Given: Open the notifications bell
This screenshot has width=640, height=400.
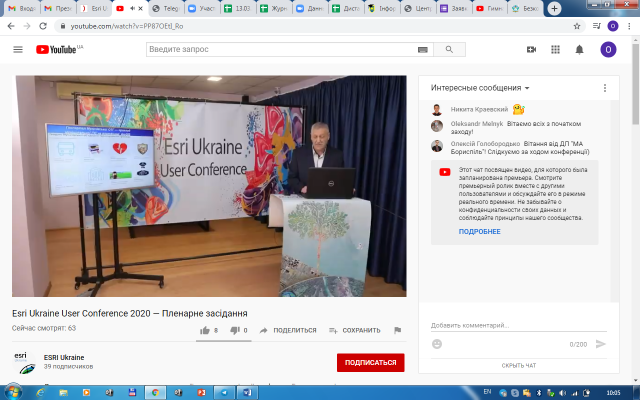Looking at the screenshot, I should (579, 49).
